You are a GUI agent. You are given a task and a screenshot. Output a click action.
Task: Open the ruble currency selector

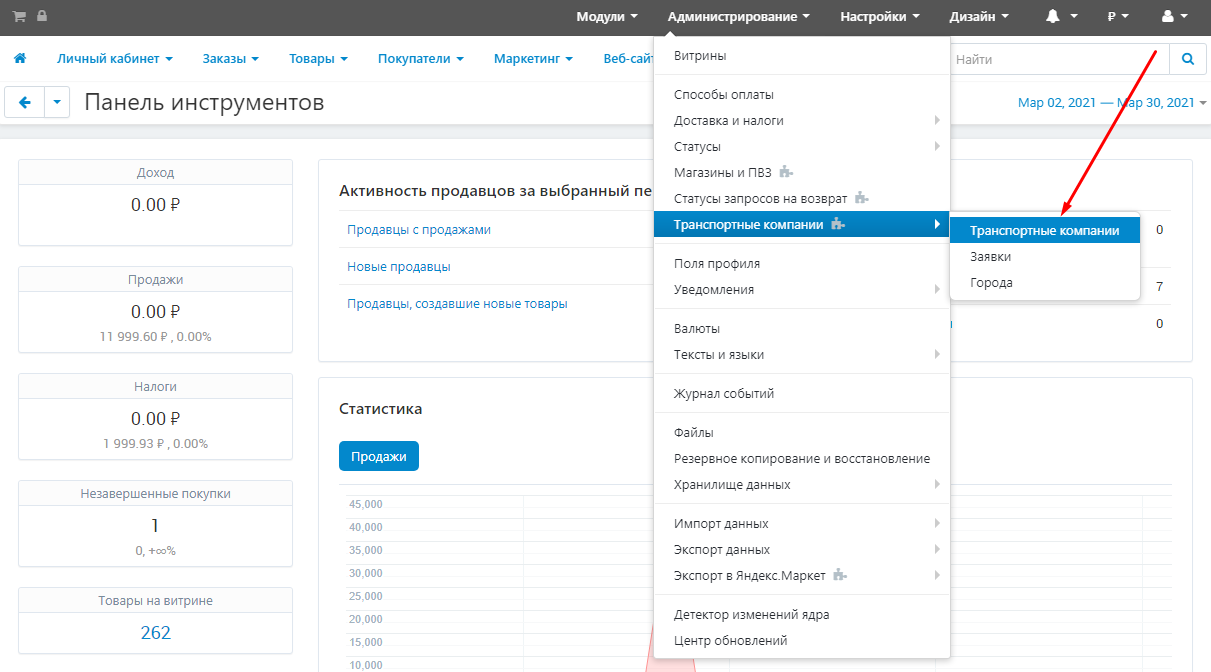(1118, 16)
